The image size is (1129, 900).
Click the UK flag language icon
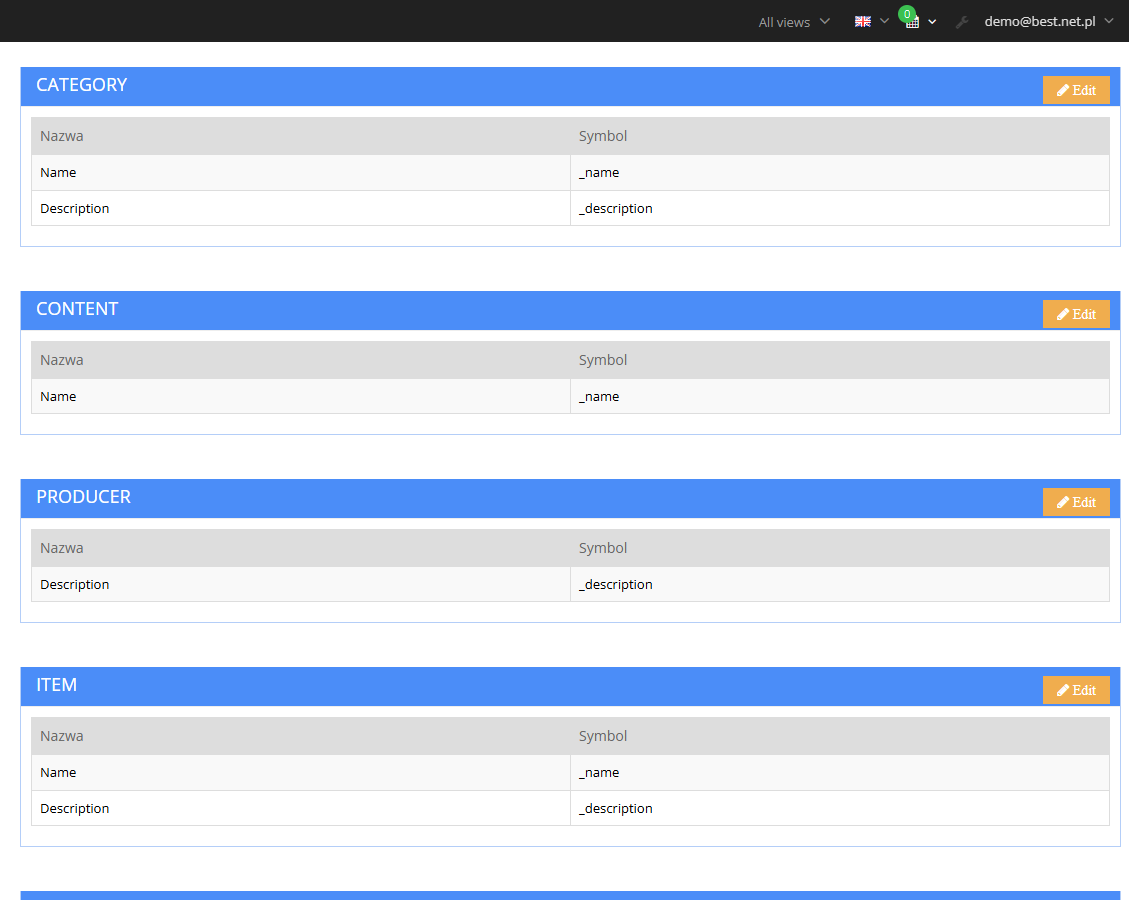tap(863, 22)
